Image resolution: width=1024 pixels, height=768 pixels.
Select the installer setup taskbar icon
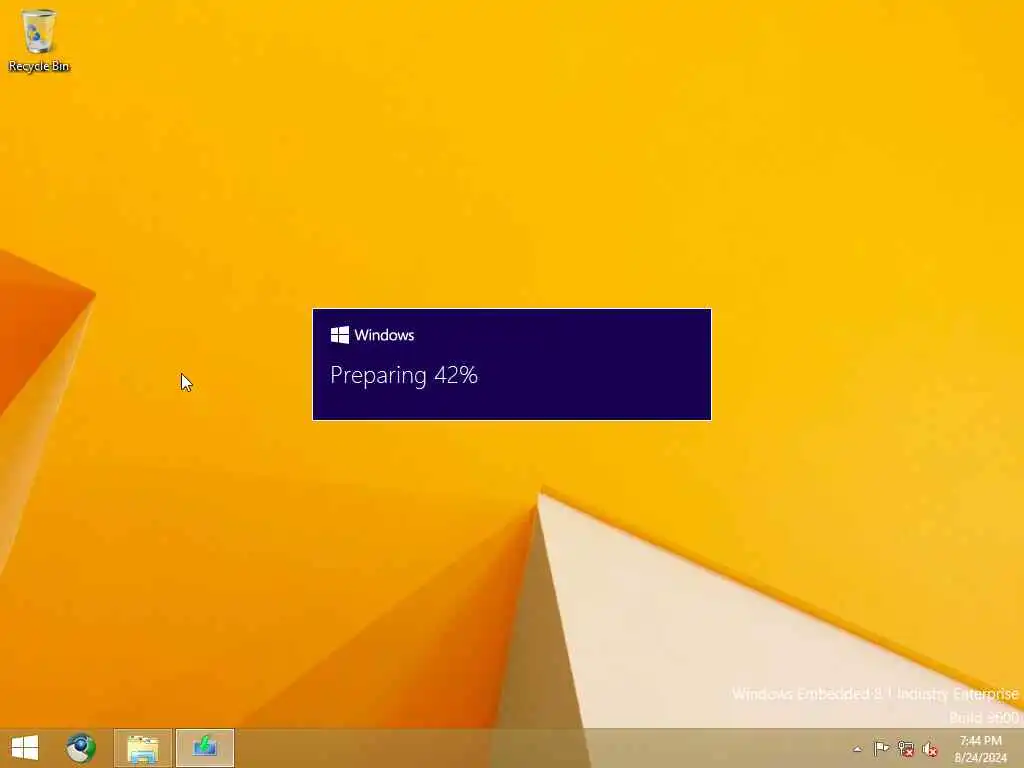(x=204, y=748)
